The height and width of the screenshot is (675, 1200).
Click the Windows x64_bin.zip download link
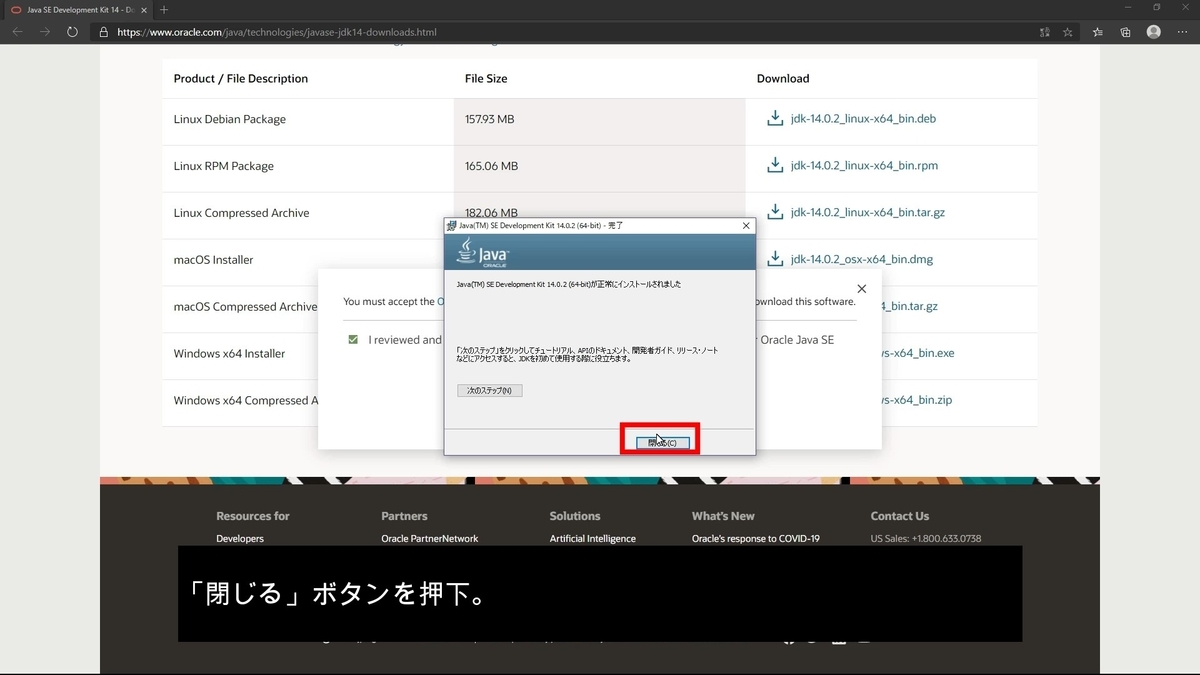(x=917, y=400)
